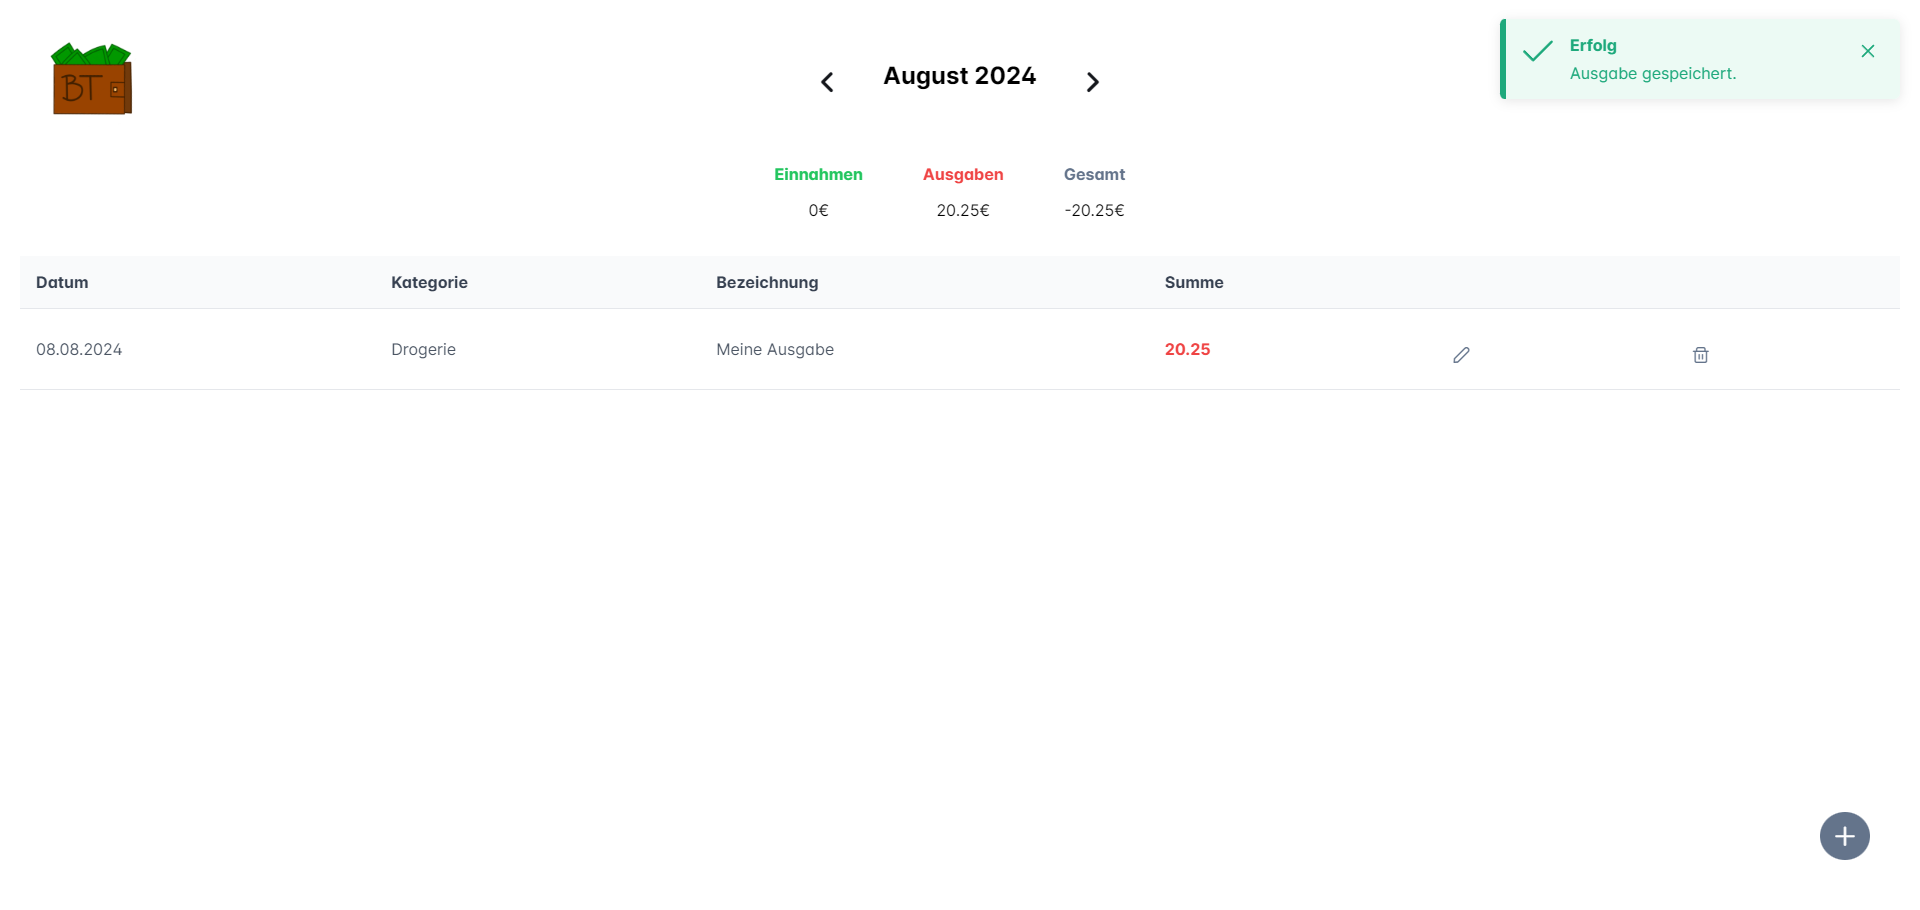Go to the next month

pyautogui.click(x=1092, y=82)
